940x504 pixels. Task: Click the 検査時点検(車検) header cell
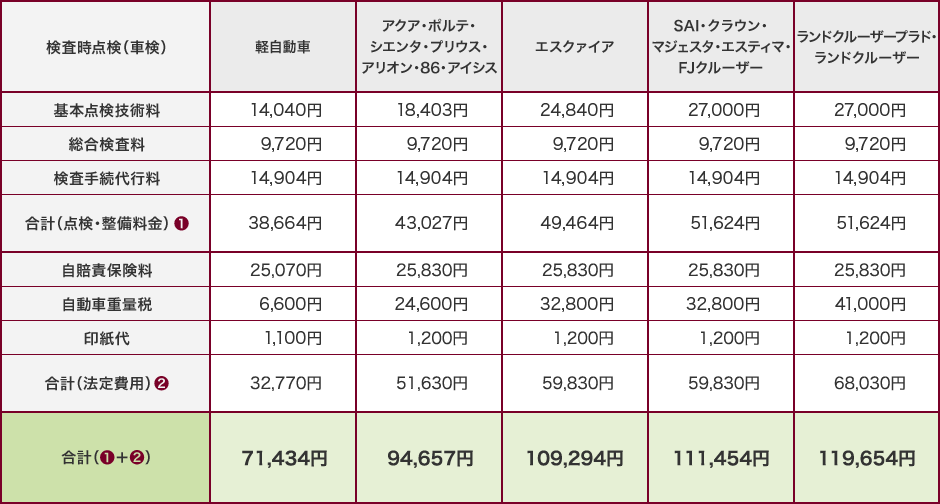click(106, 47)
